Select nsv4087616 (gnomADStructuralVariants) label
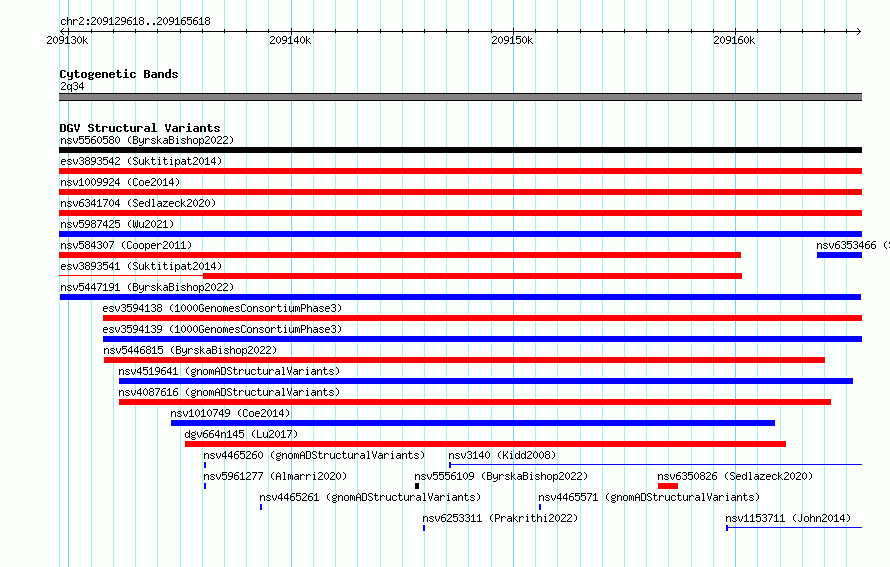The width and height of the screenshot is (890, 567). (229, 392)
